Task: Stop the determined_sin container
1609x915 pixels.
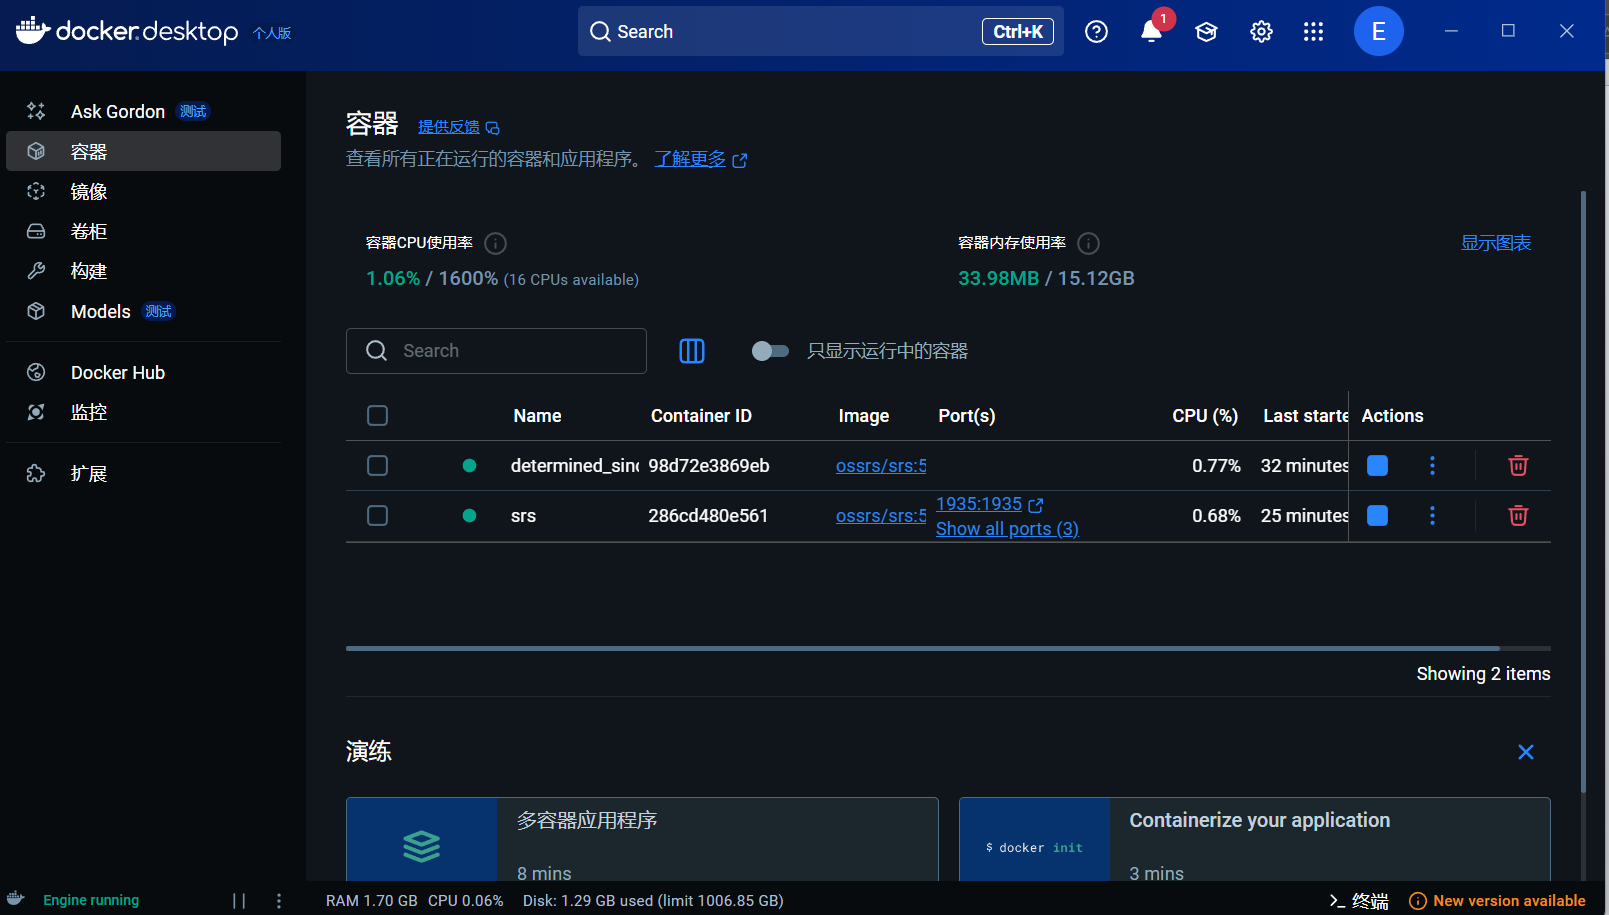Action: click(1377, 465)
